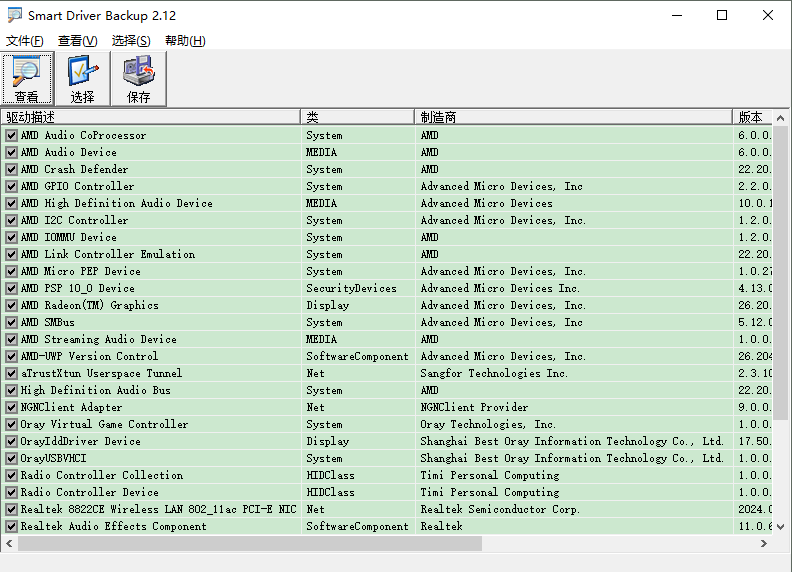Uncheck the AMD Radeon(TM) Graphics checkbox
Viewport: 792px width, 572px height.
point(11,305)
